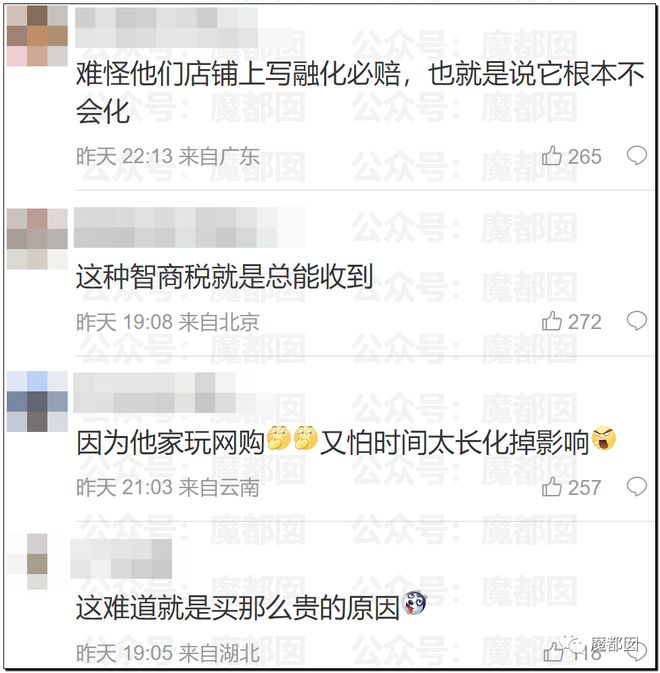Image resolution: width=660 pixels, height=673 pixels.
Task: Click the reply bubble on the 云南 comment
Action: pos(637,486)
